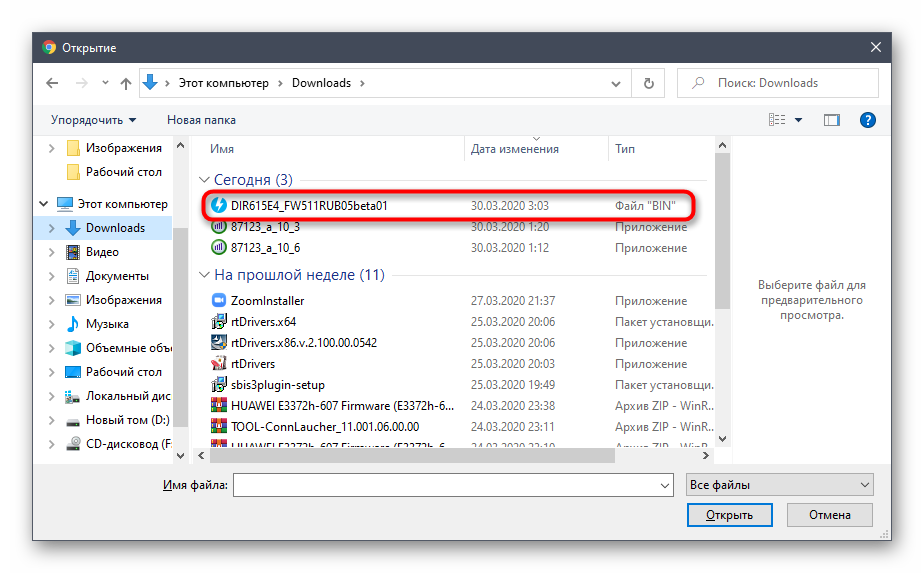Collapse the Сегодня group
This screenshot has width=924, height=573.
(x=205, y=181)
